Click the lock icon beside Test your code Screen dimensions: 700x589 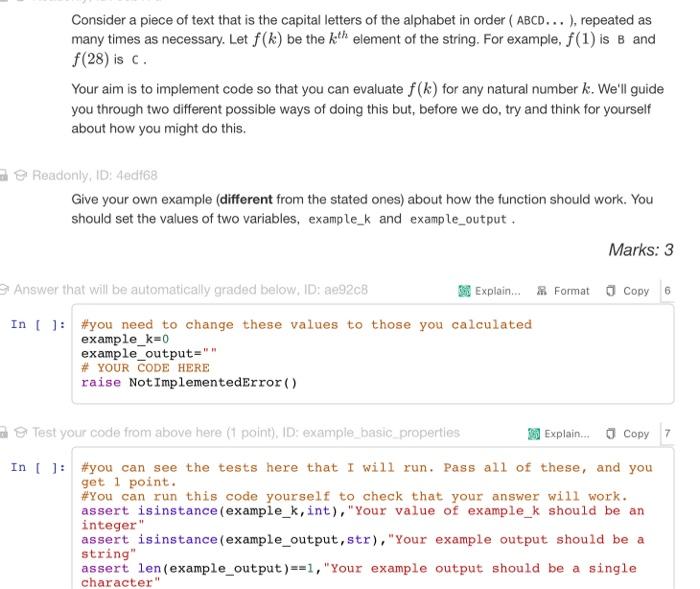[4, 432]
